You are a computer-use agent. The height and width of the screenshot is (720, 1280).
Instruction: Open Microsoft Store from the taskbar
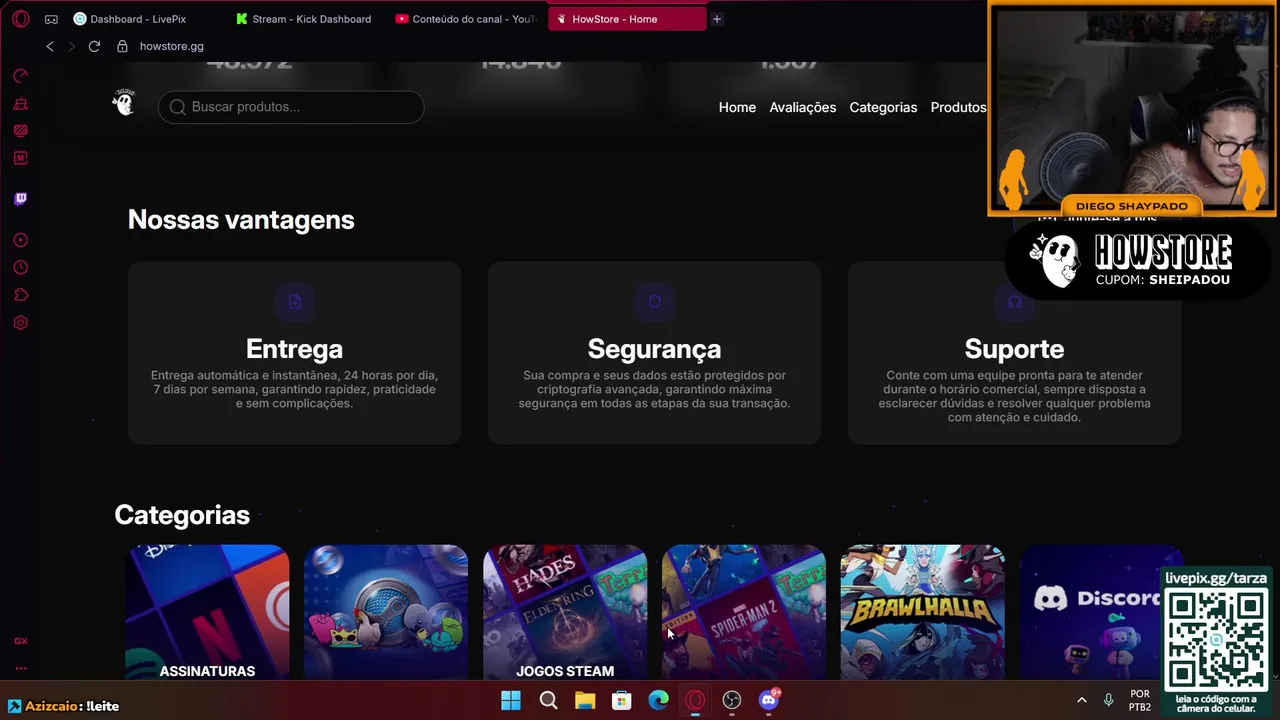coord(622,700)
